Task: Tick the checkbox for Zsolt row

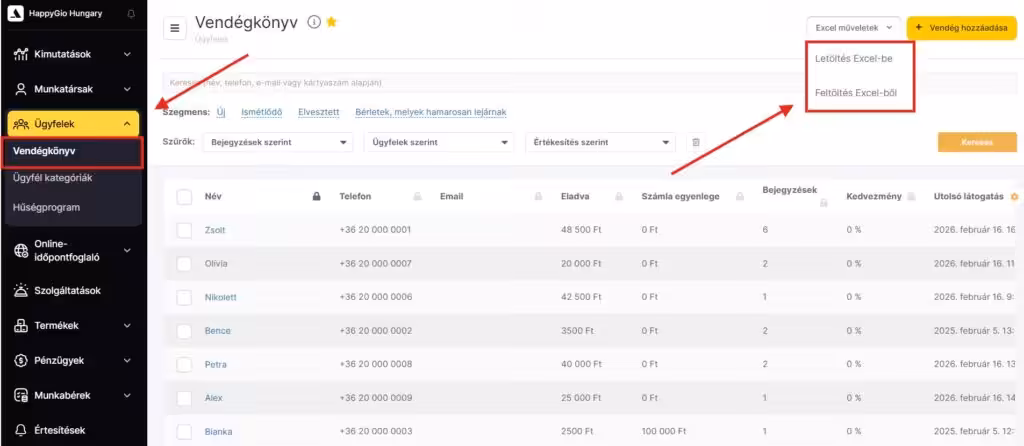Action: pos(184,230)
